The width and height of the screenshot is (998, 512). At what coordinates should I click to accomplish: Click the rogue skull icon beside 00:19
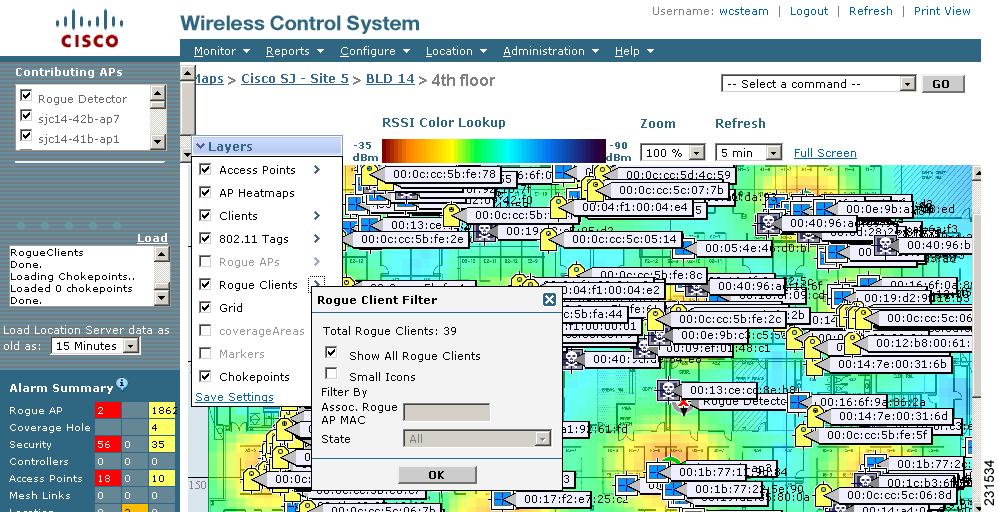click(x=484, y=232)
